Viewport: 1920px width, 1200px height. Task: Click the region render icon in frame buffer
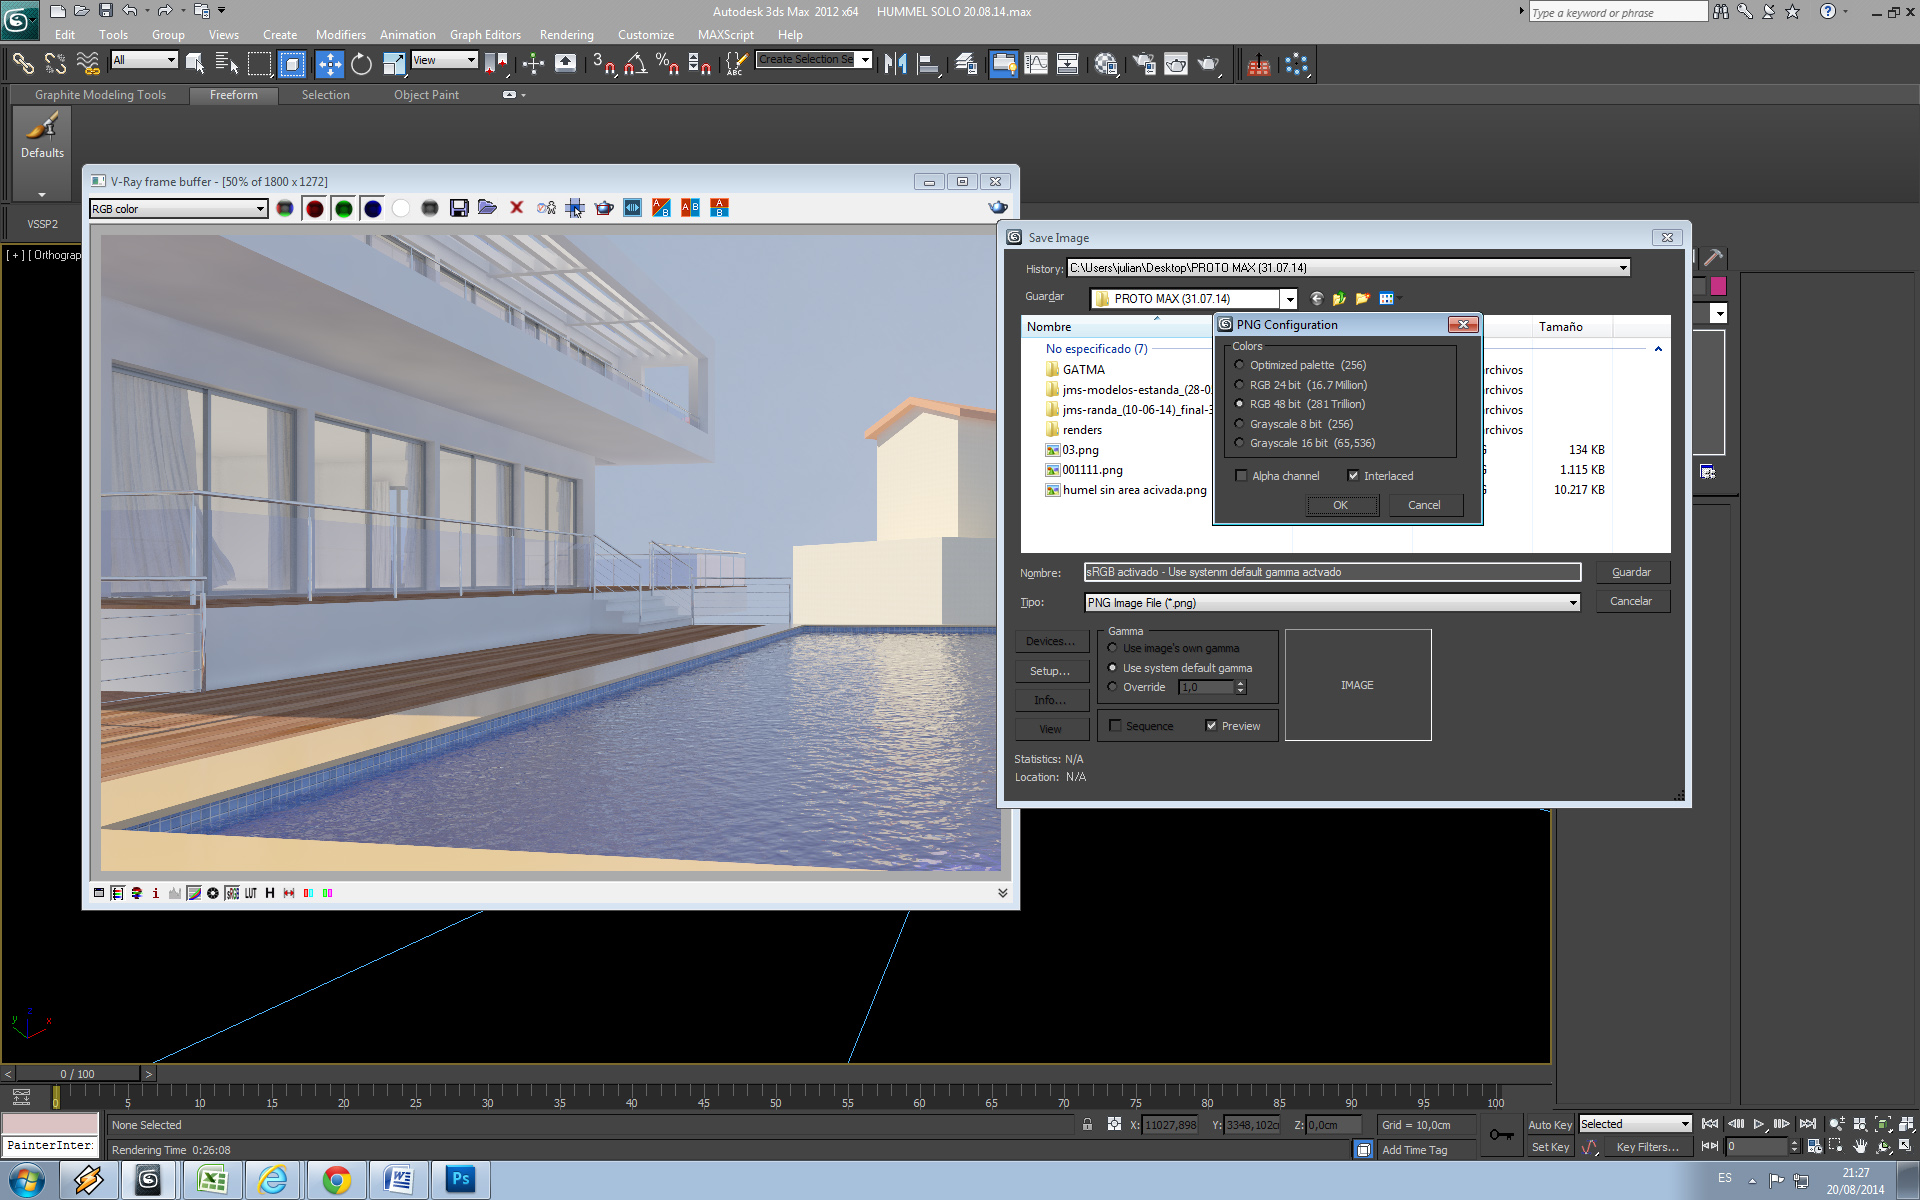tap(574, 208)
